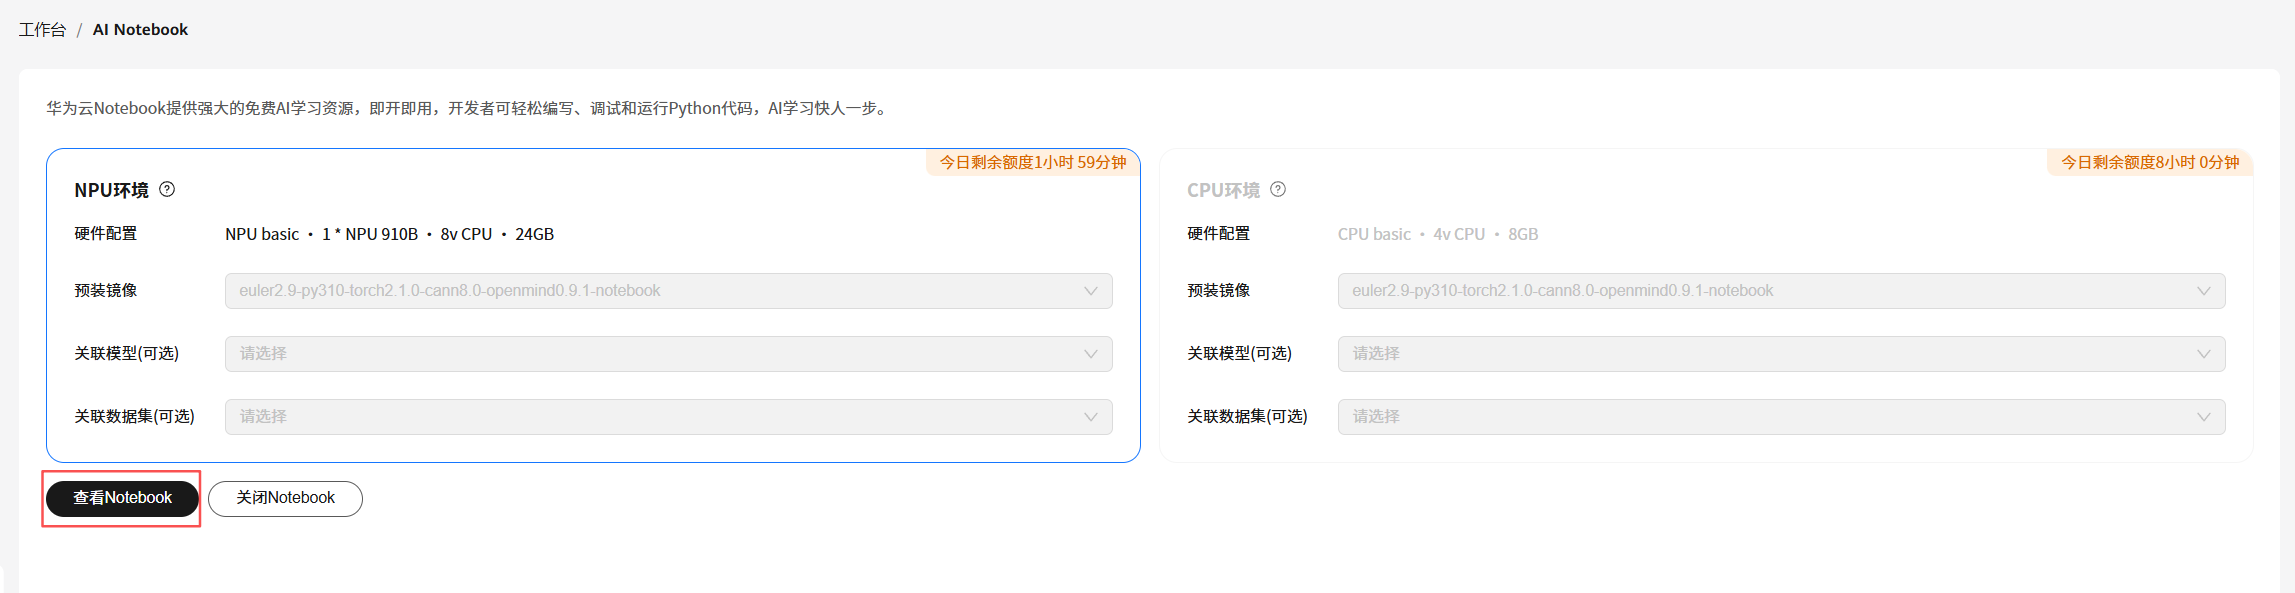The height and width of the screenshot is (593, 2295).
Task: Open the NPU 预装镜像 dropdown
Action: pyautogui.click(x=667, y=291)
